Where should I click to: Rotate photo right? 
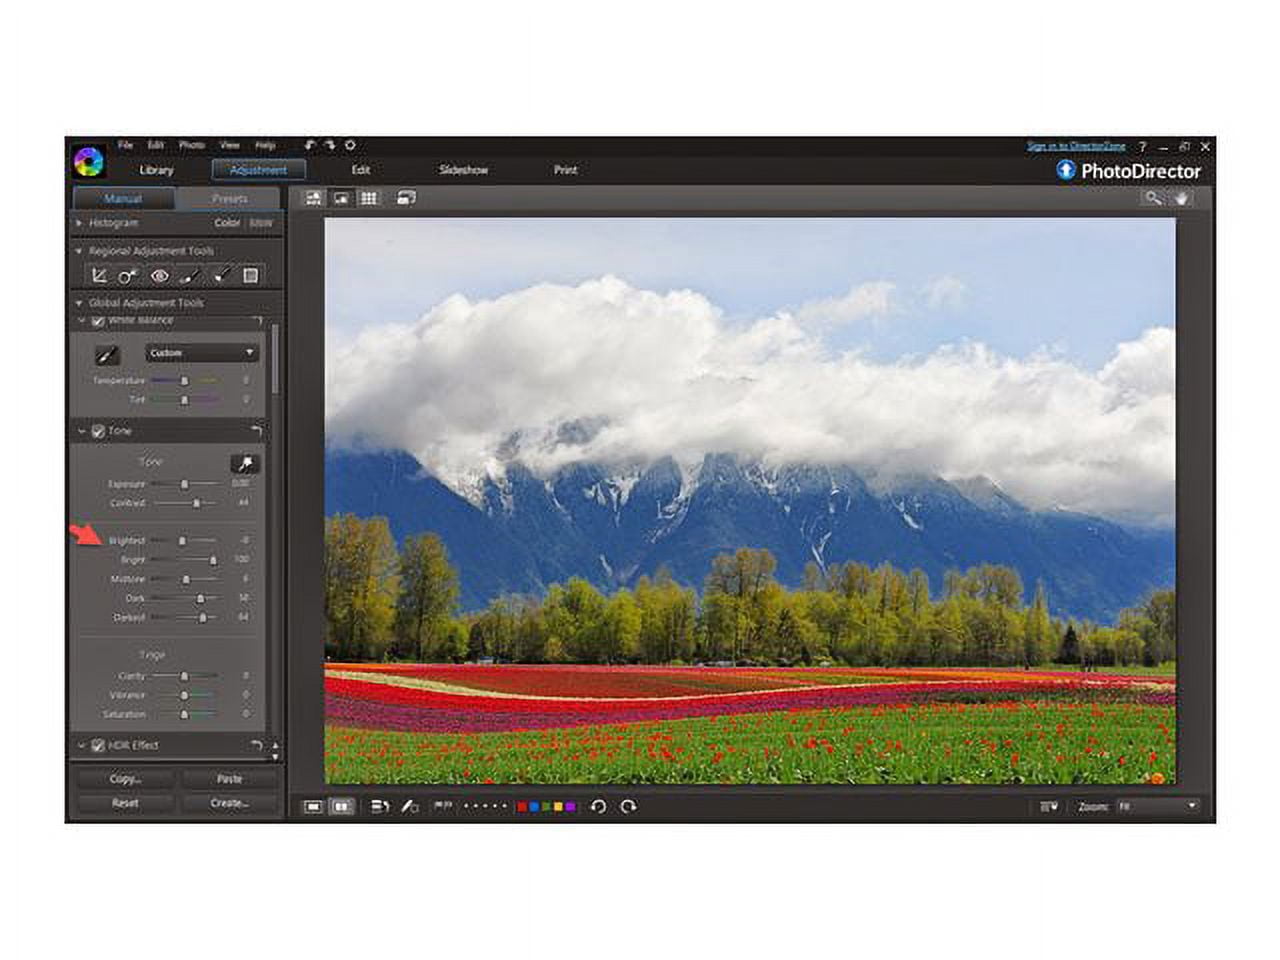coord(628,806)
